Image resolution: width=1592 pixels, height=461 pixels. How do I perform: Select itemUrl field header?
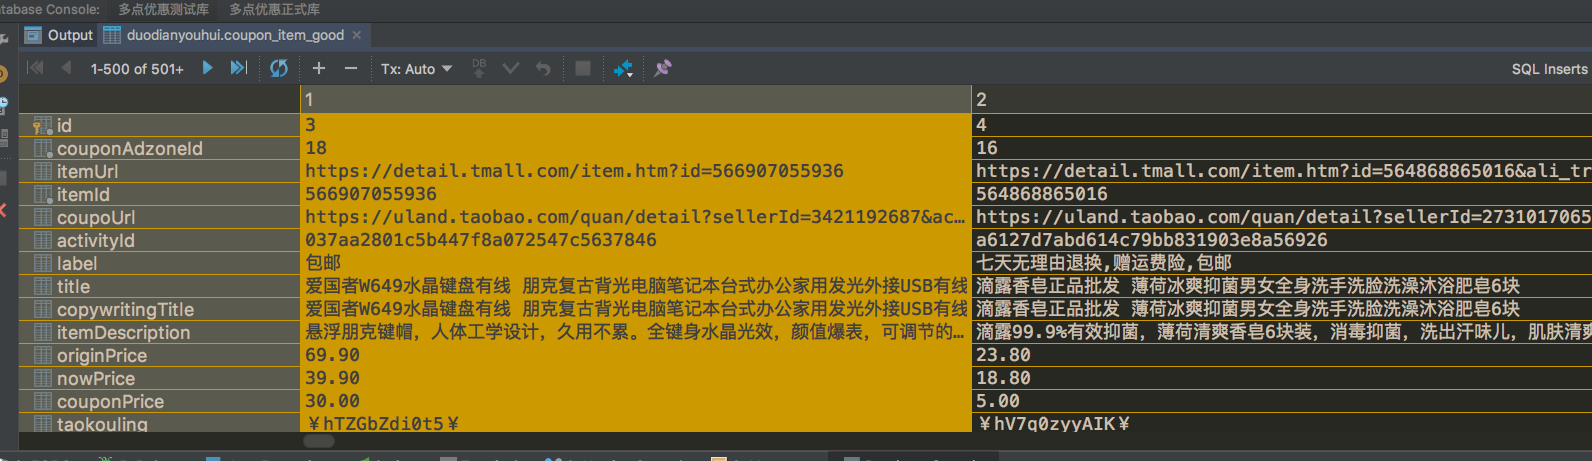click(x=160, y=171)
